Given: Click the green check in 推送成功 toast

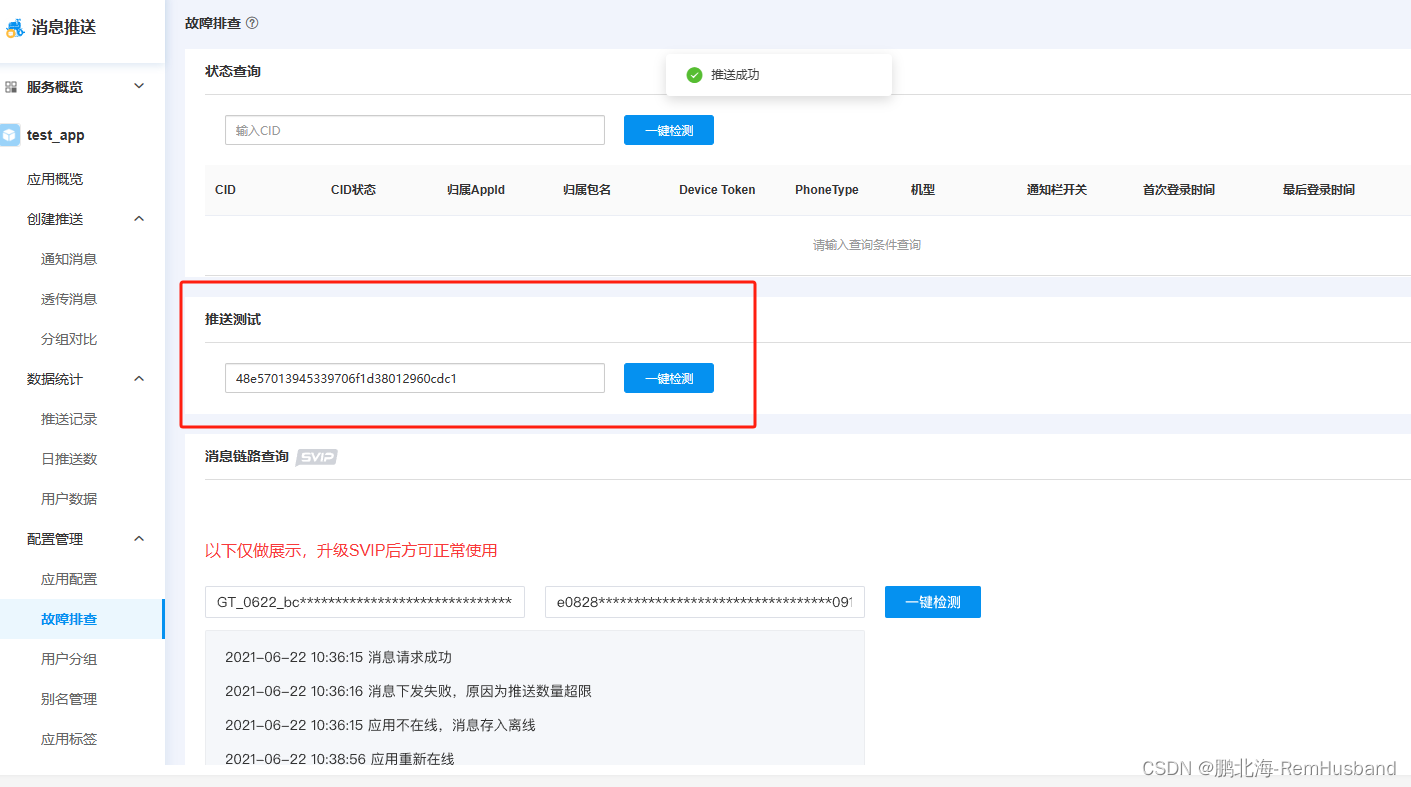Looking at the screenshot, I should (695, 74).
